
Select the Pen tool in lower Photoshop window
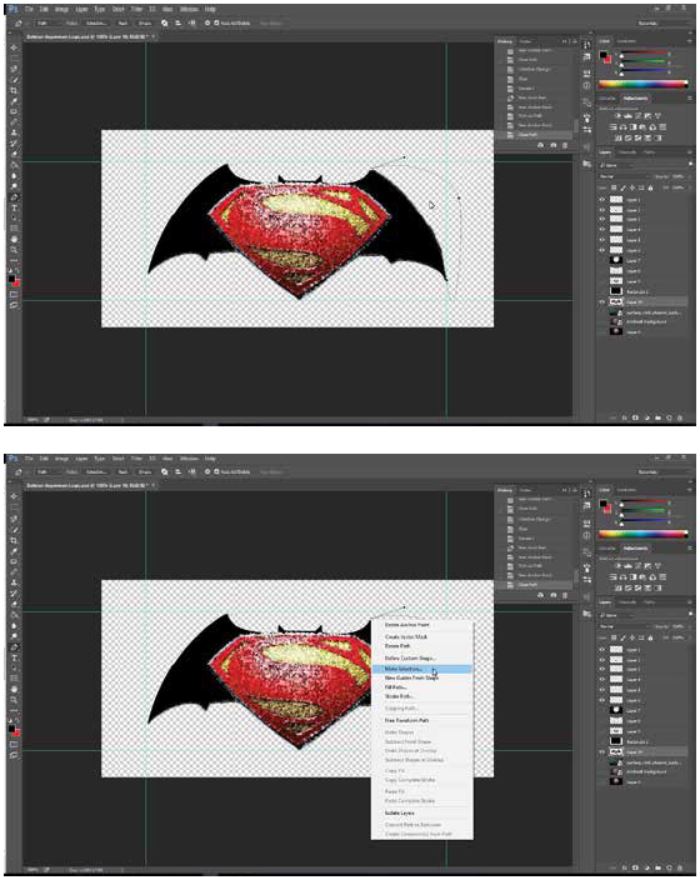tap(14, 647)
